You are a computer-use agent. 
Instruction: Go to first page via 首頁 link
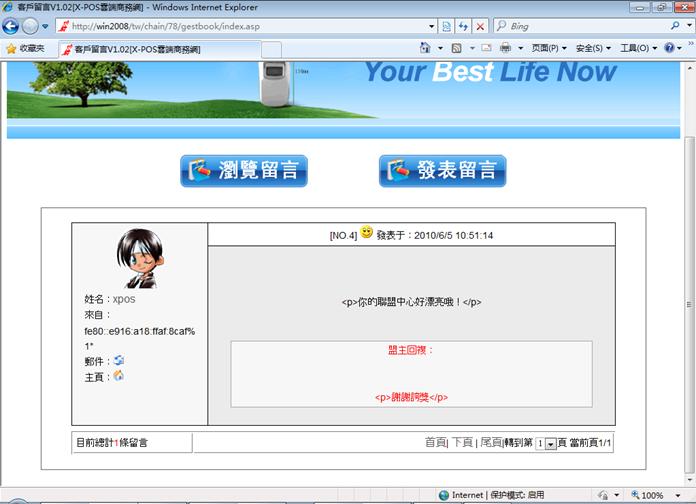435,442
